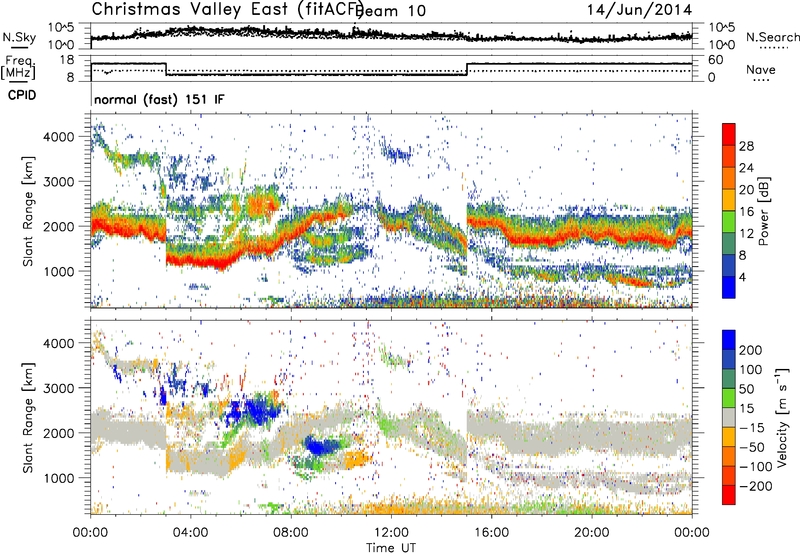This screenshot has height=554, width=800.
Task: Click the N.Sky axis label
Action: pos(19,37)
